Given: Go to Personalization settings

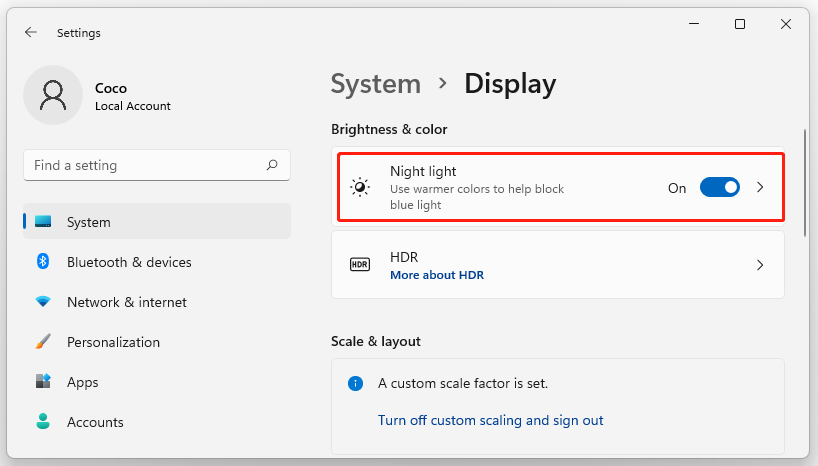Looking at the screenshot, I should pyautogui.click(x=157, y=342).
